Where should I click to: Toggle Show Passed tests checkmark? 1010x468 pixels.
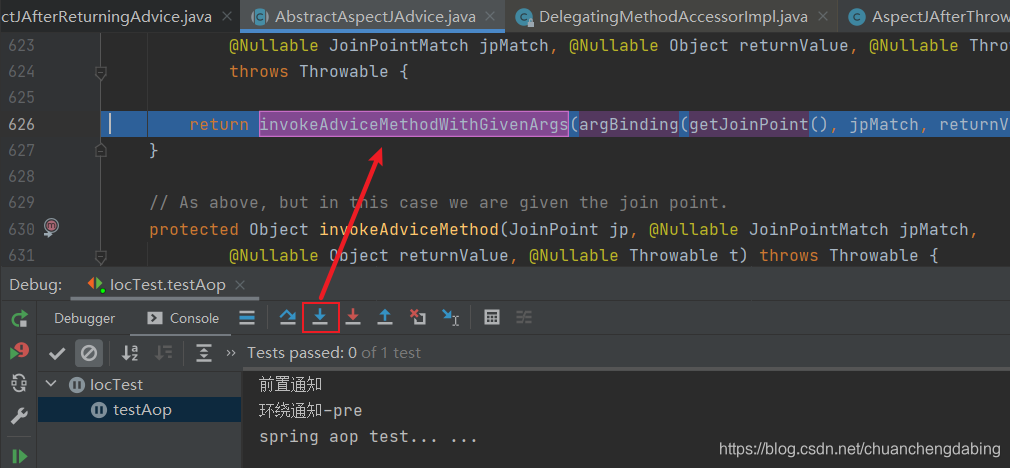57,353
